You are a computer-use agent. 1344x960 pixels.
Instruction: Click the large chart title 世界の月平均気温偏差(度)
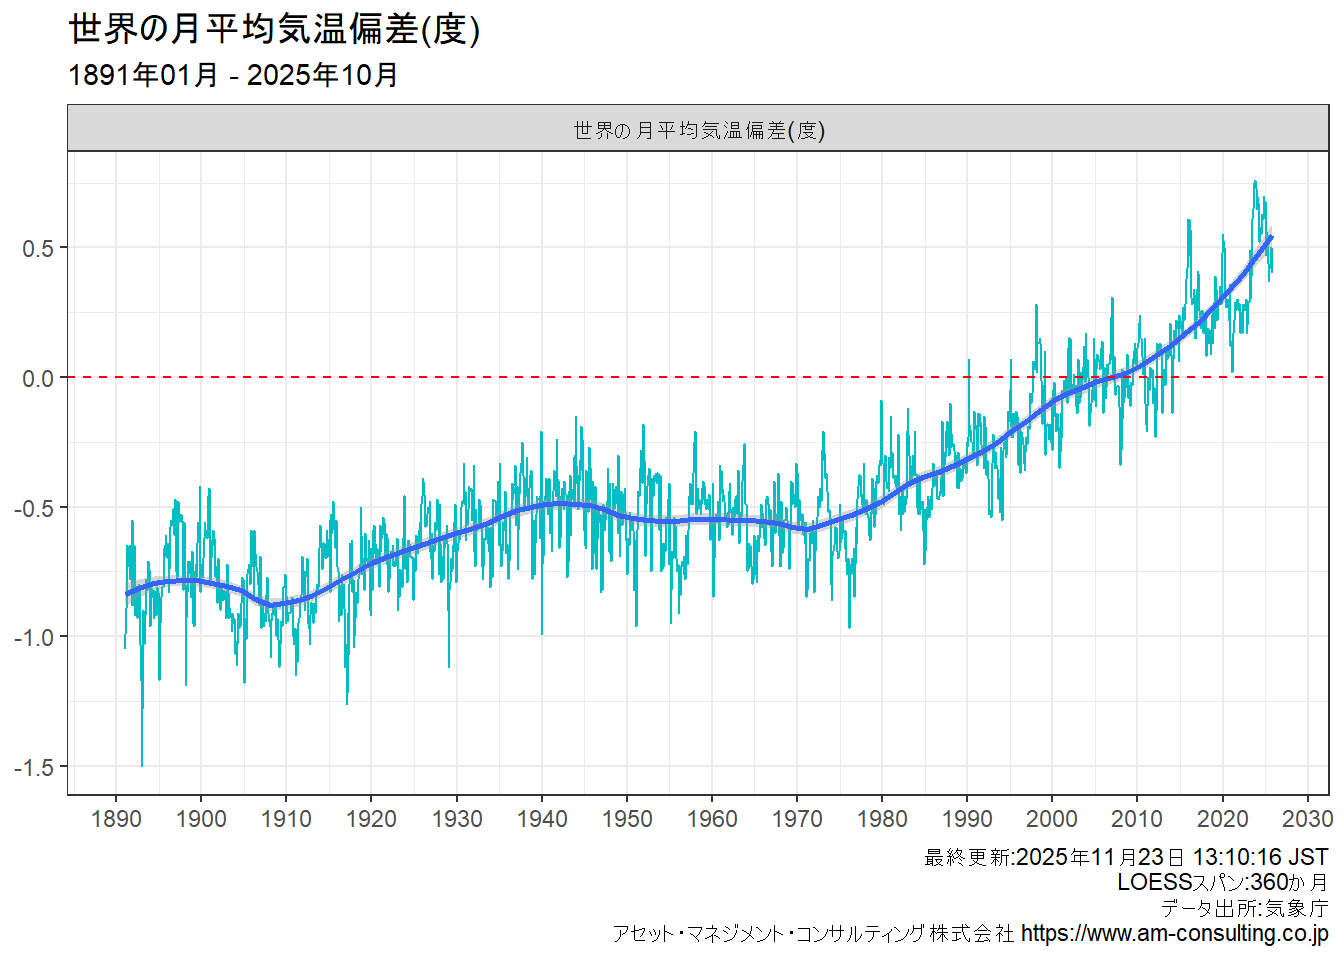(x=274, y=30)
